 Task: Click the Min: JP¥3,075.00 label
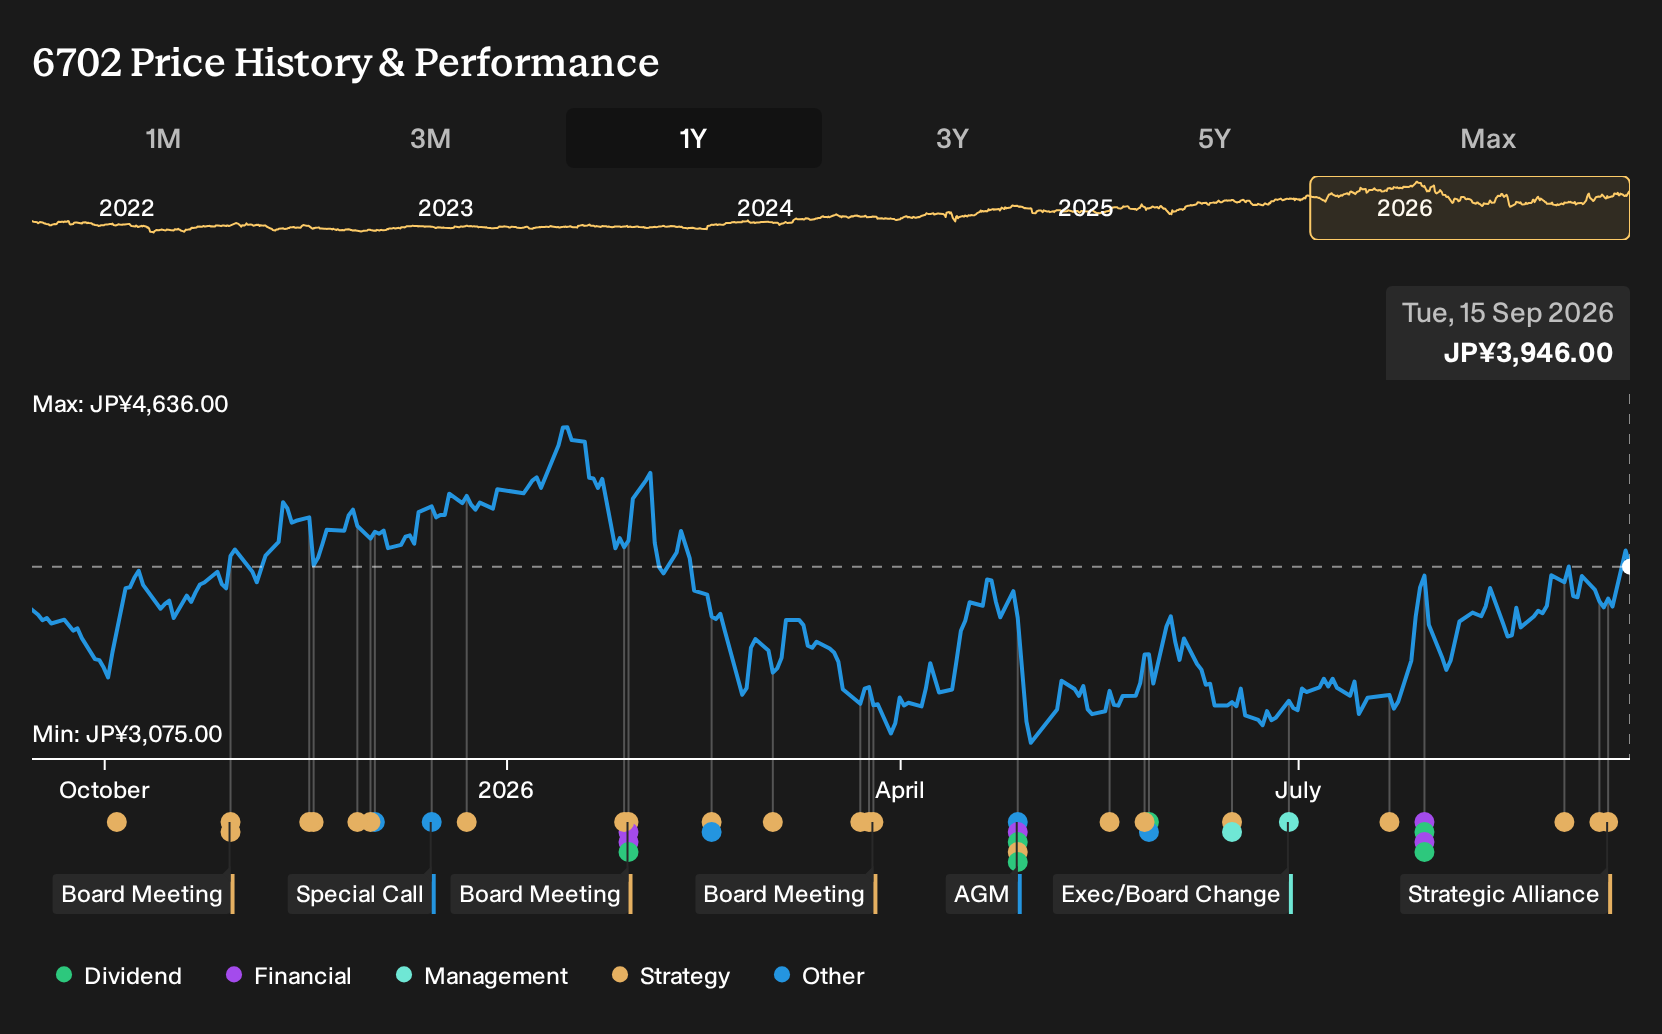click(127, 734)
